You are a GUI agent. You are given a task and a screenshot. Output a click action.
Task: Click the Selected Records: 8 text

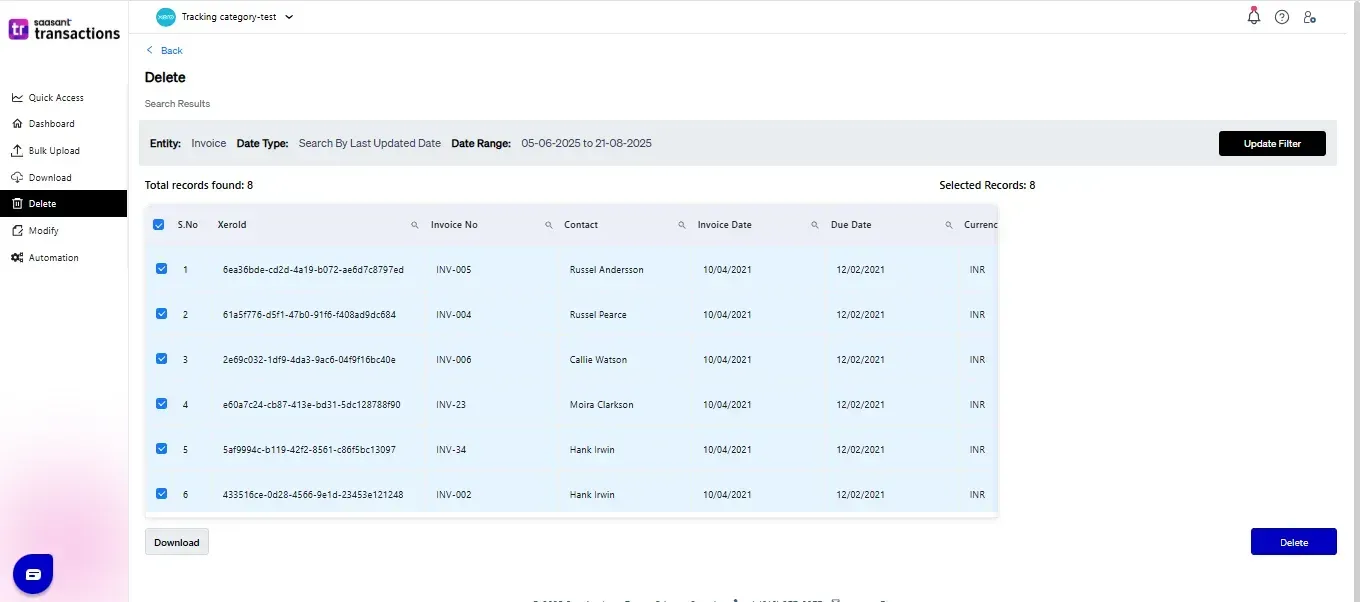tap(987, 186)
